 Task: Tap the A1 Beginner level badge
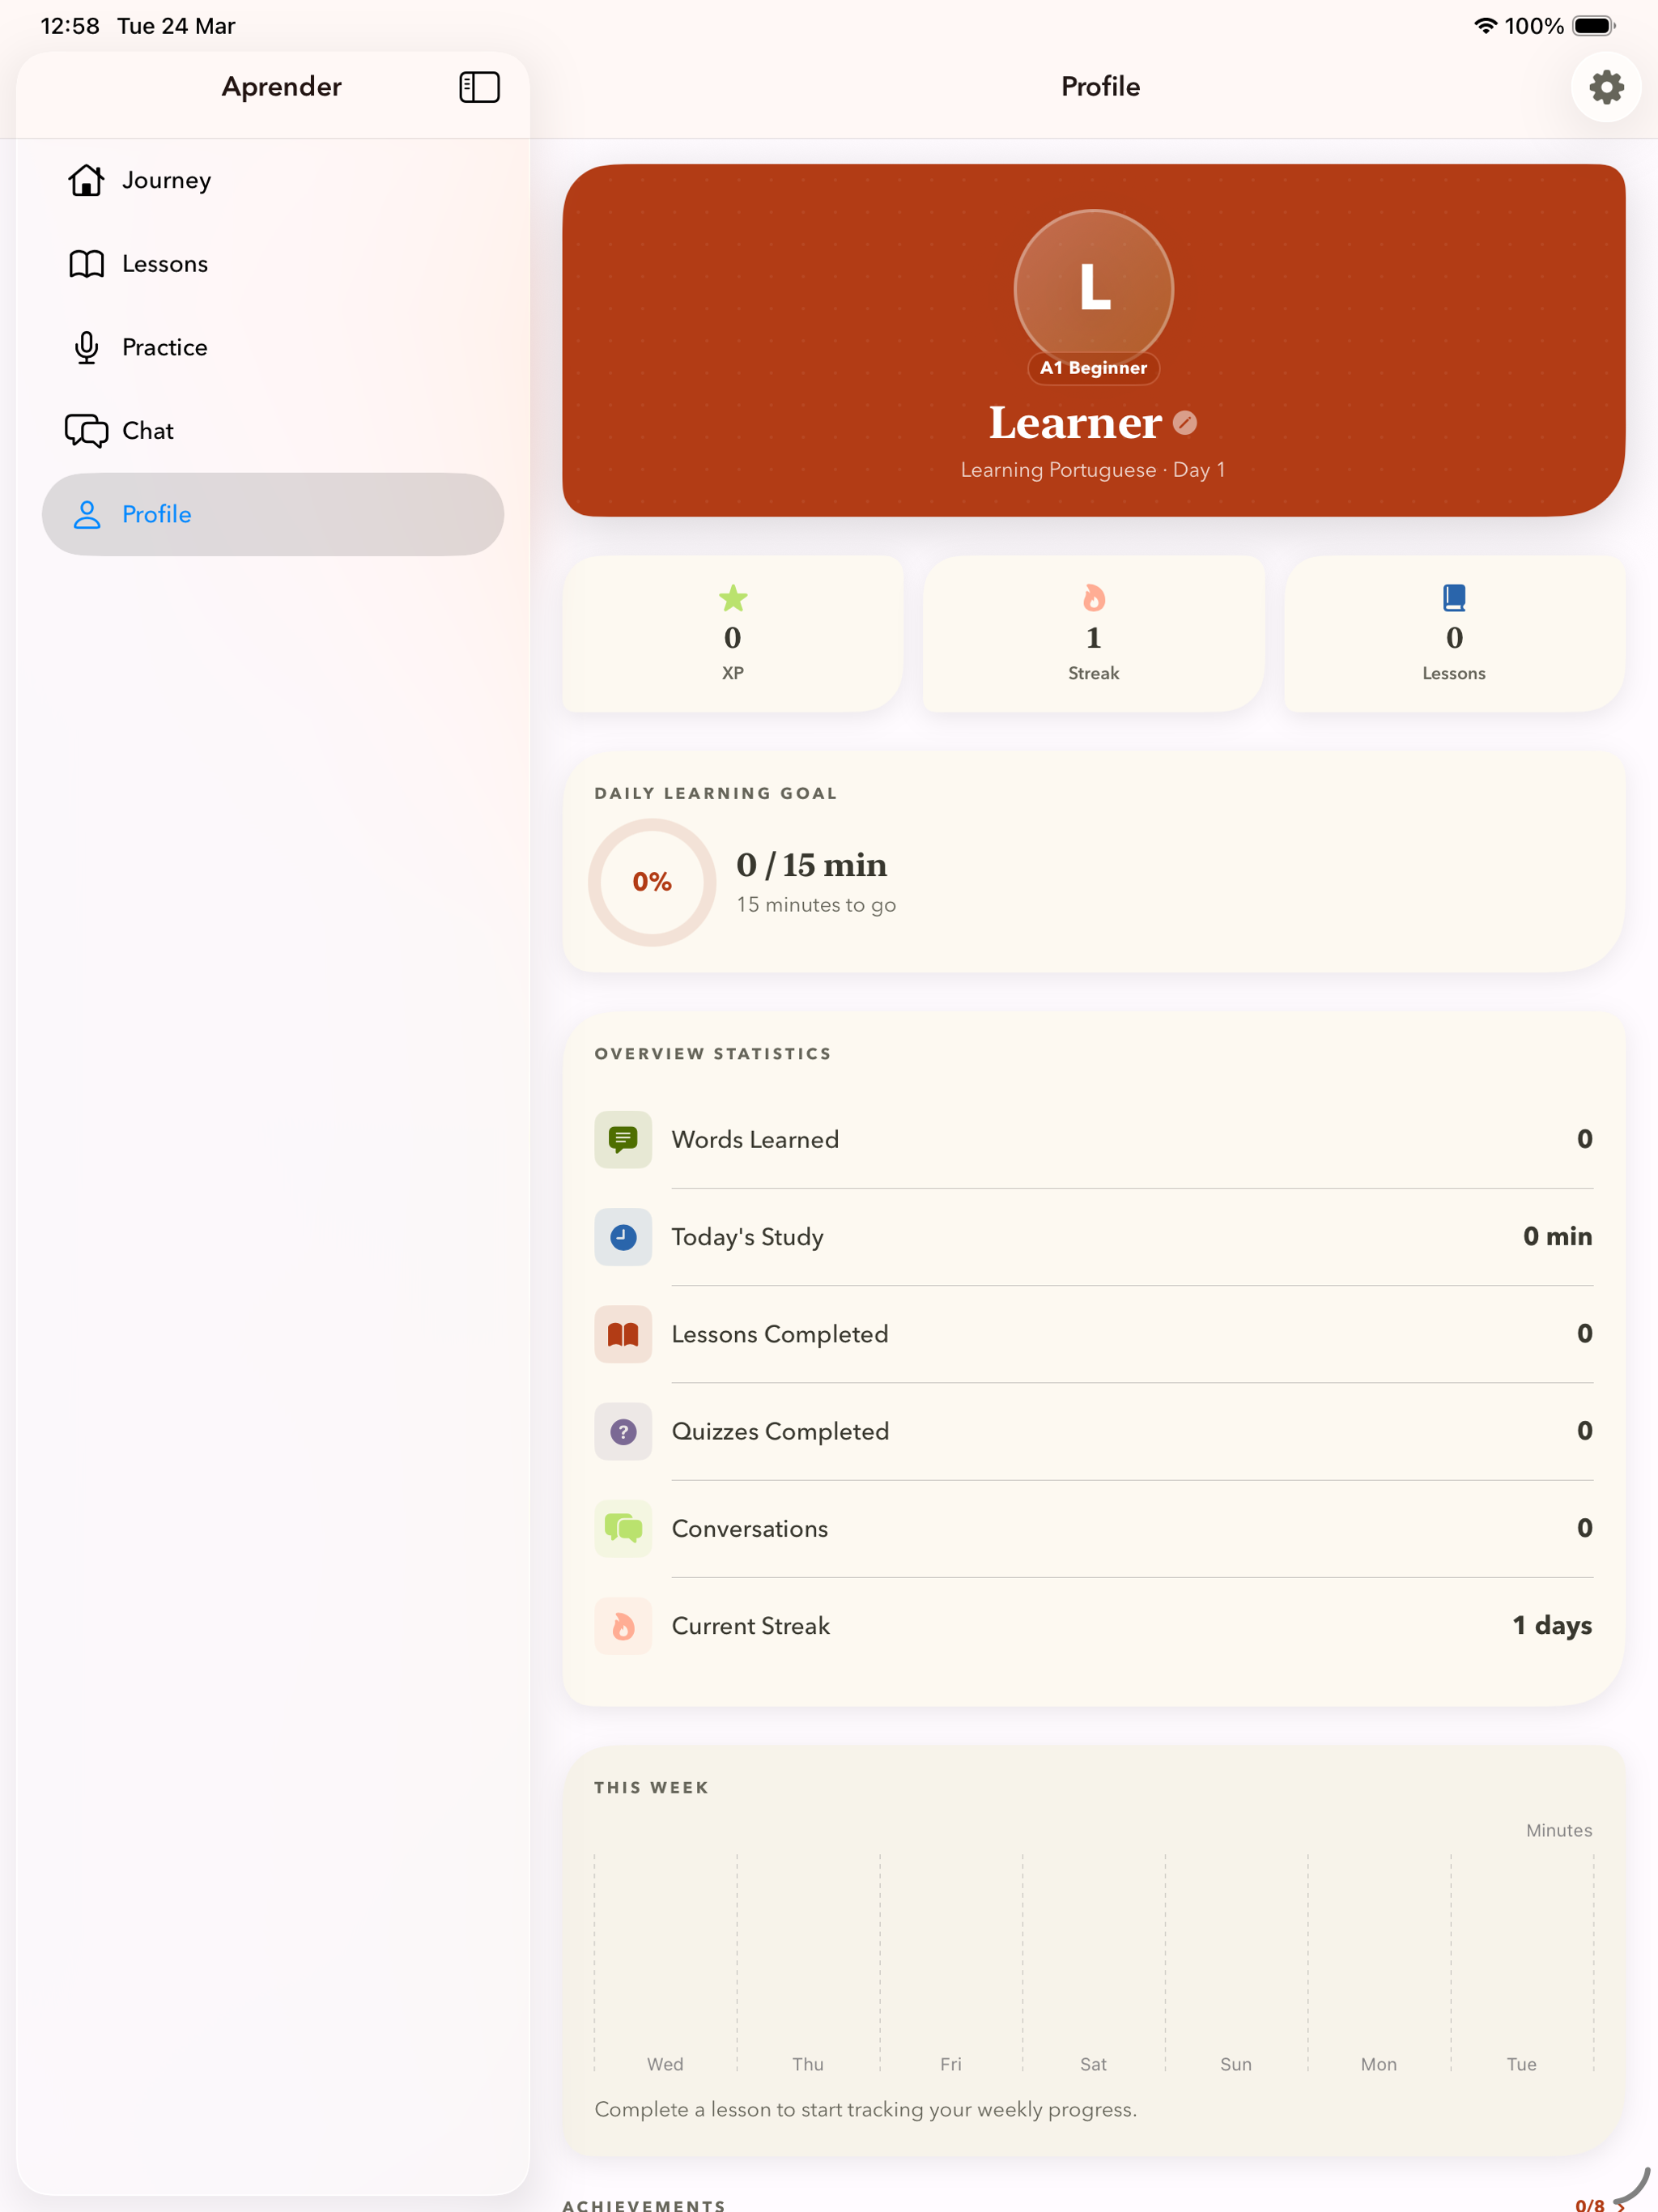pos(1093,368)
